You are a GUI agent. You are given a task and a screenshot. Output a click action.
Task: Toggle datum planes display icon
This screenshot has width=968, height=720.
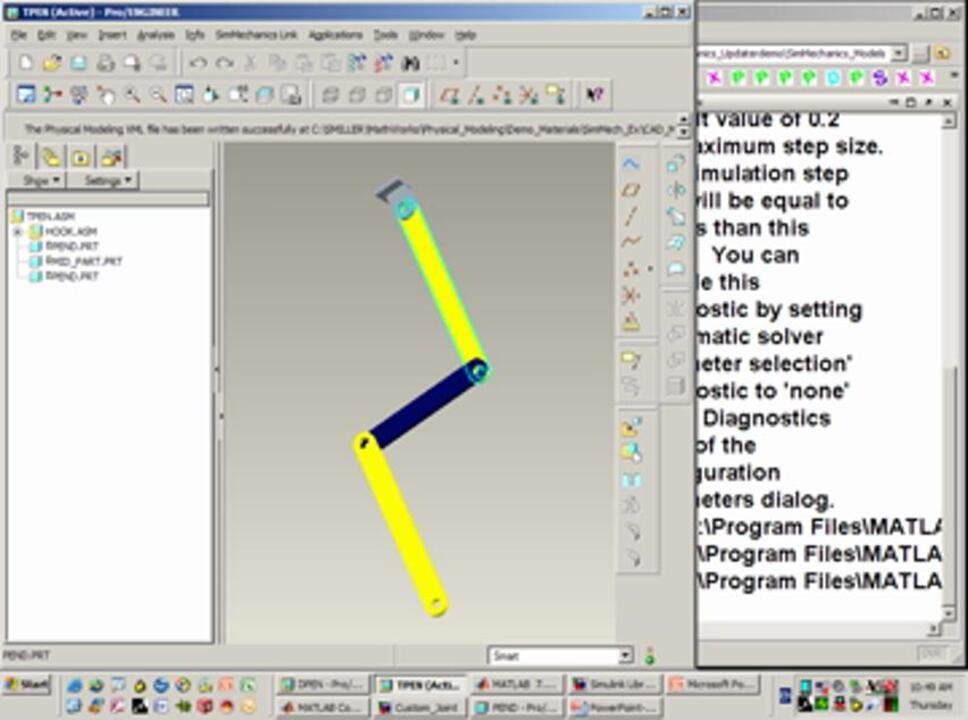pos(450,95)
